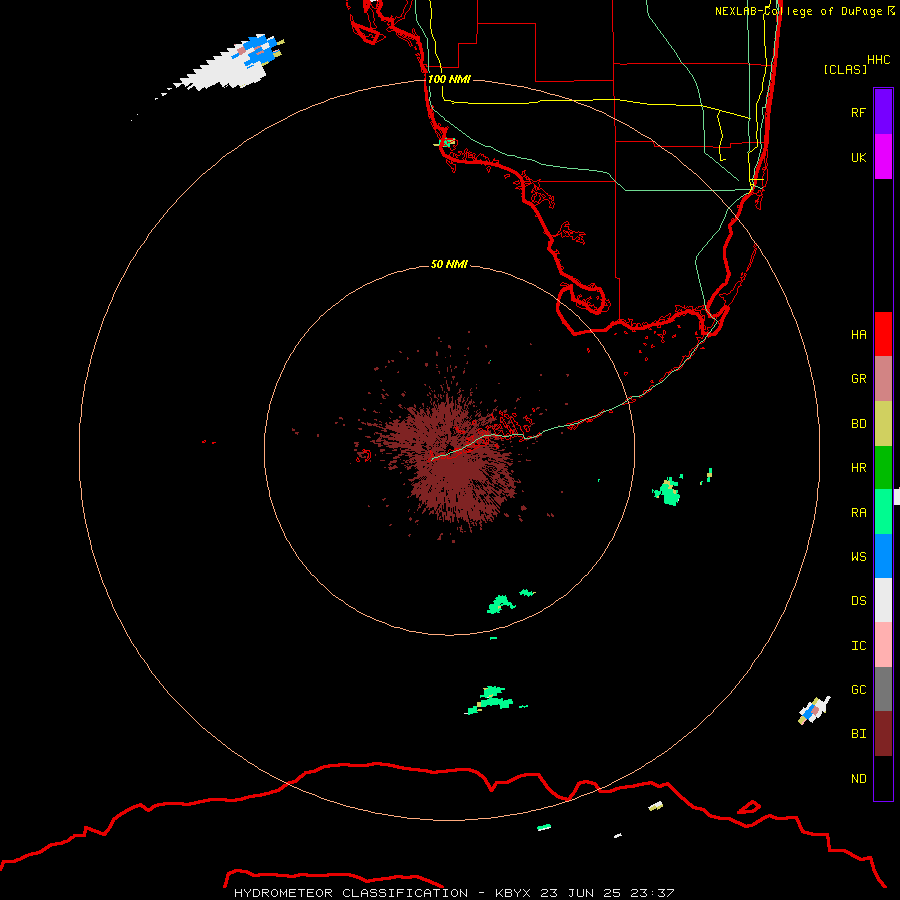
Task: Click the GR legend color swatch
Action: [883, 379]
